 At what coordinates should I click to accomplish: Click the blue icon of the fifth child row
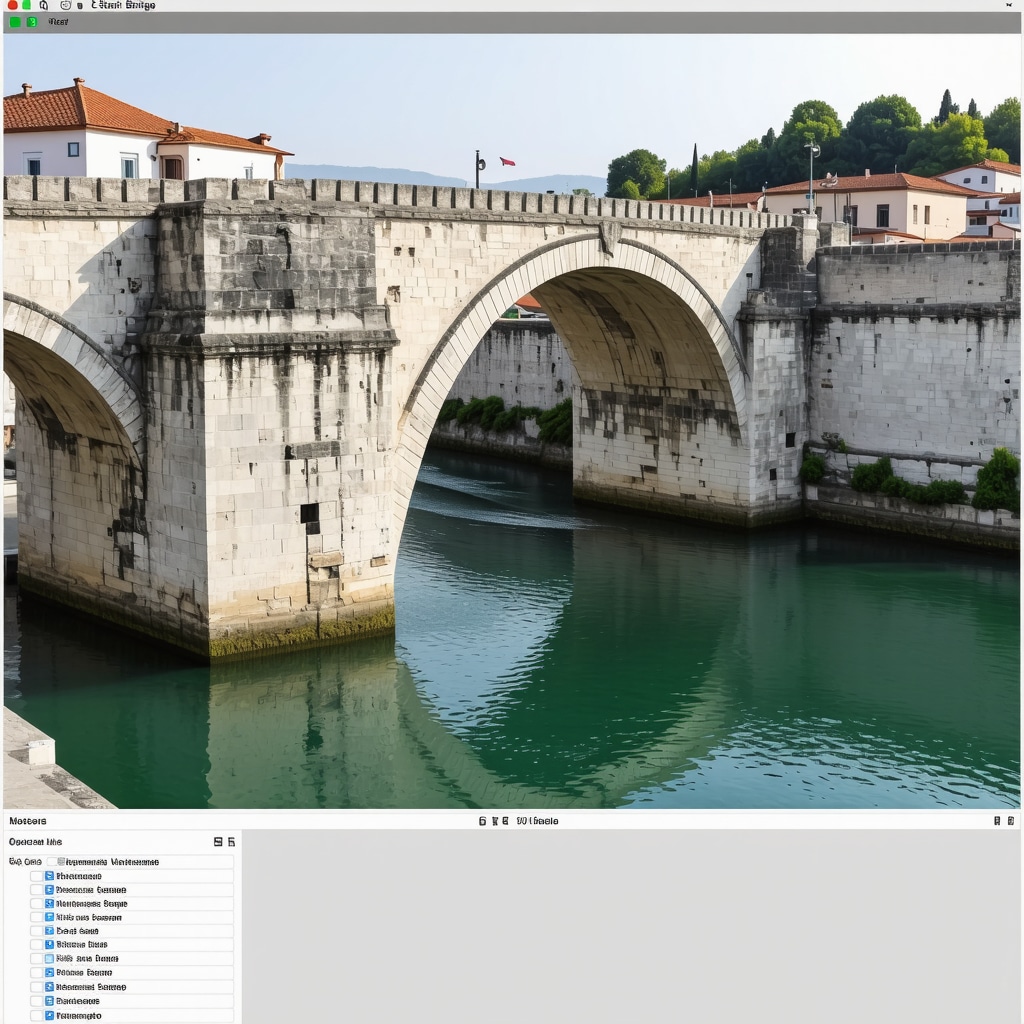(x=49, y=931)
